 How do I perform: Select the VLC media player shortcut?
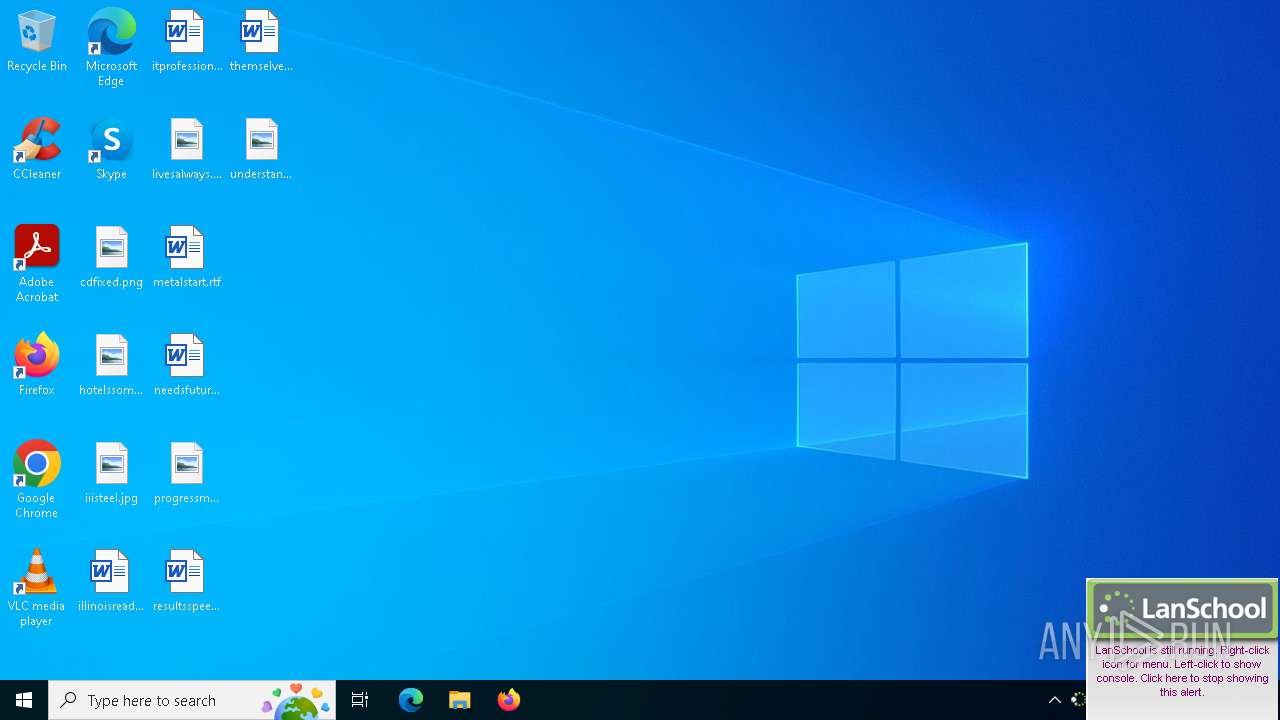pos(37,588)
